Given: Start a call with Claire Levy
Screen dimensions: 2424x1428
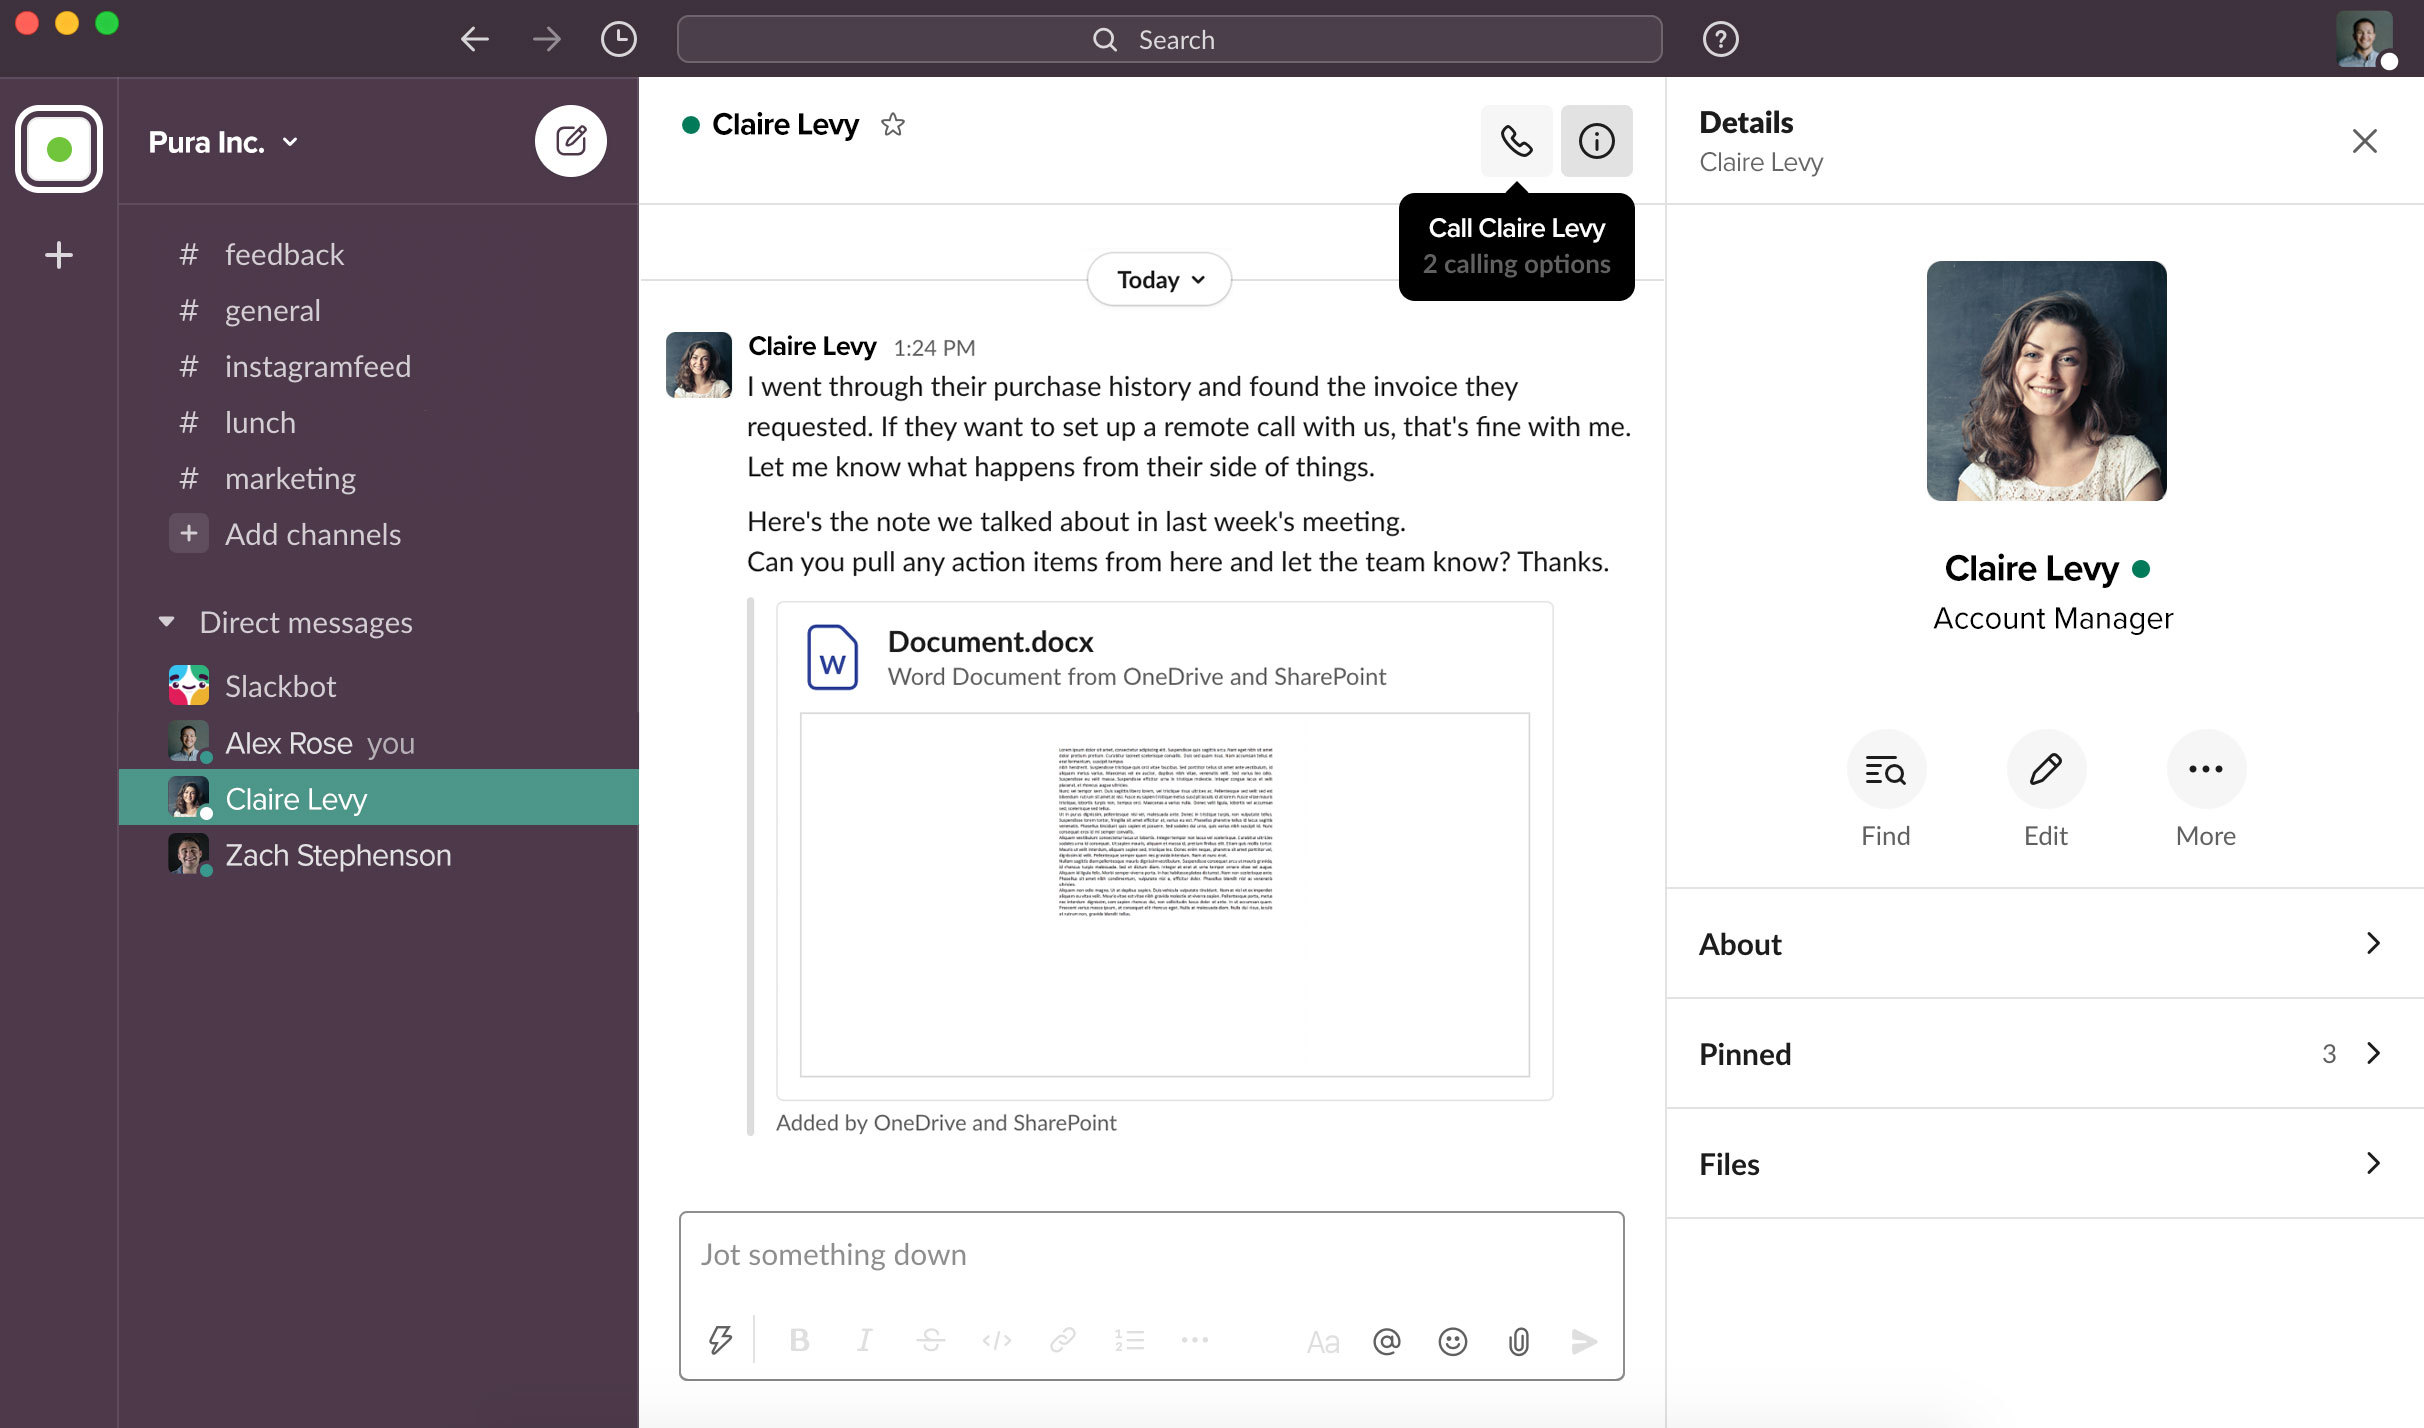Looking at the screenshot, I should 1516,140.
